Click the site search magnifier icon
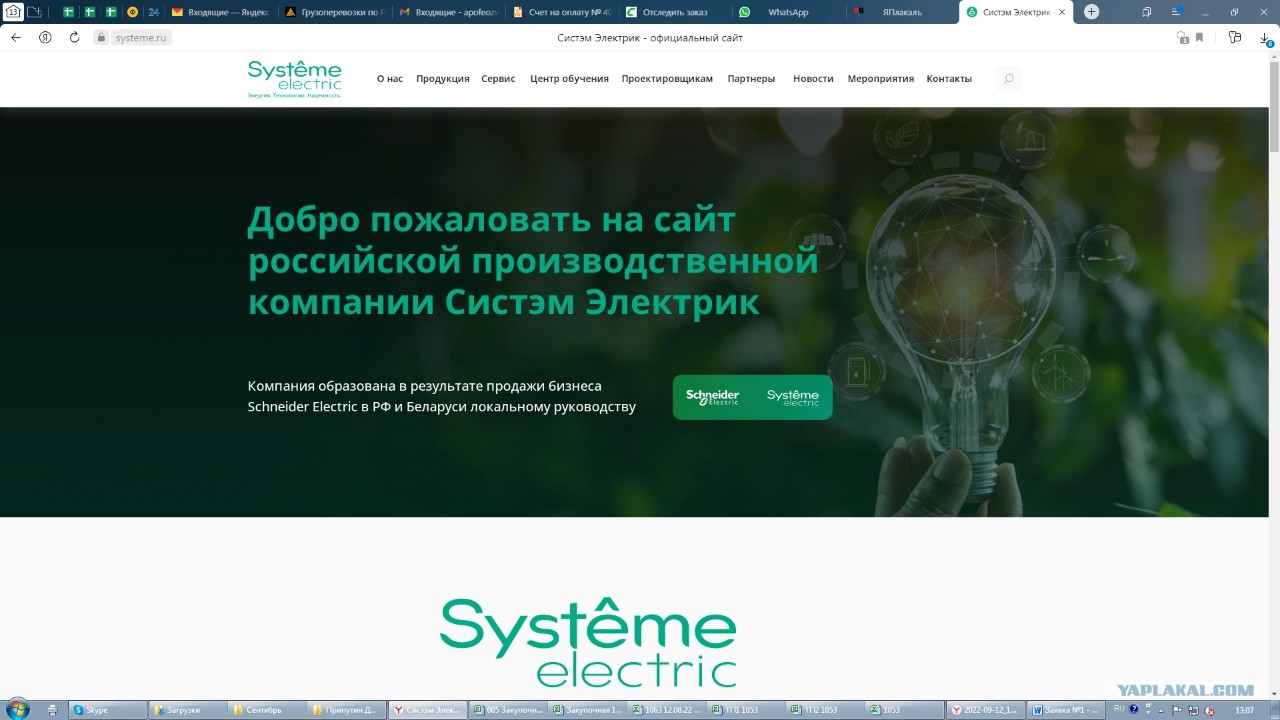 coord(1008,79)
